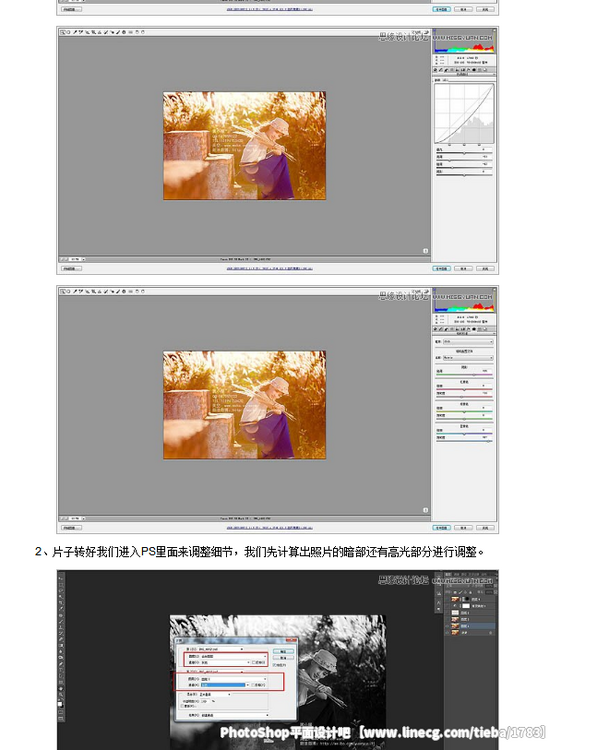Select the Zoom tool in tone-curve Camera Raw window

(x=63, y=33)
